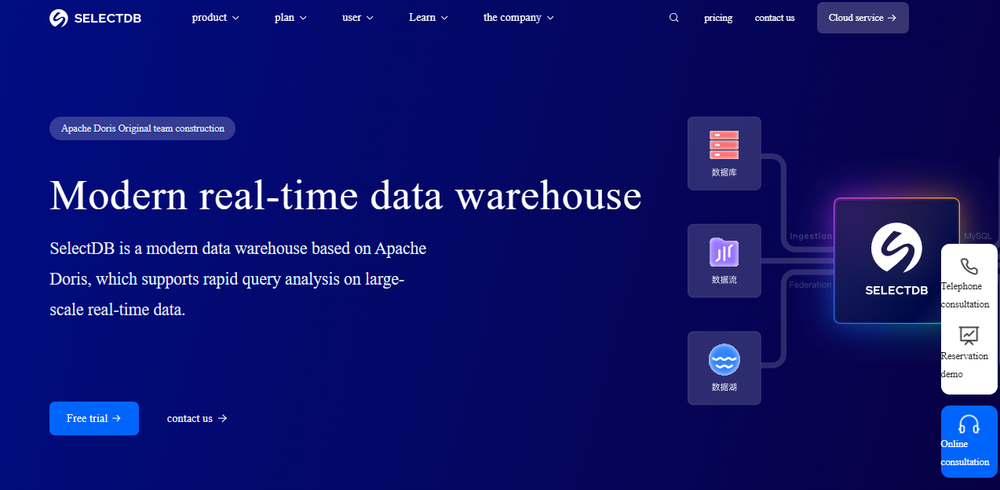Click the central SELECTDB logo card
This screenshot has height=490, width=1000.
click(896, 261)
